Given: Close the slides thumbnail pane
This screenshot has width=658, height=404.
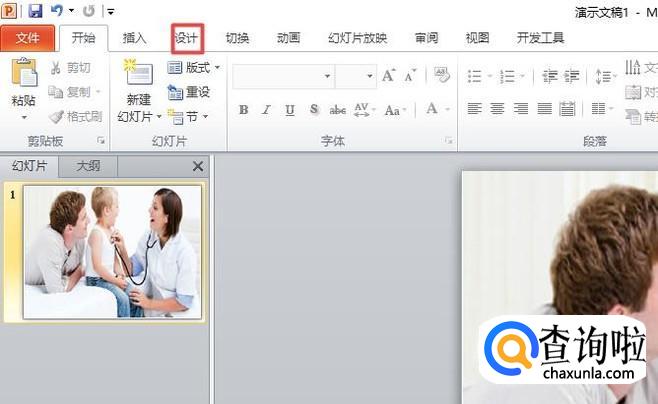Looking at the screenshot, I should pyautogui.click(x=198, y=167).
